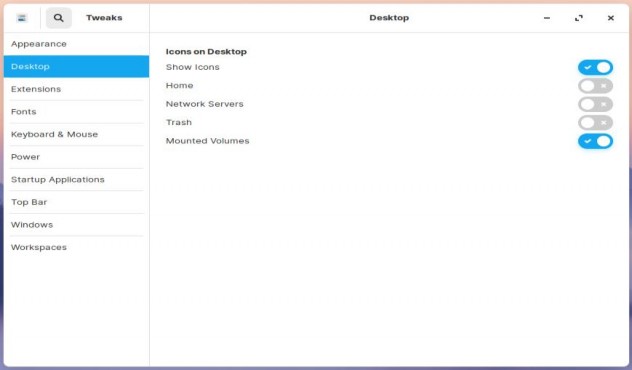
Task: Select Workspaces in the sidebar
Action: coord(77,247)
